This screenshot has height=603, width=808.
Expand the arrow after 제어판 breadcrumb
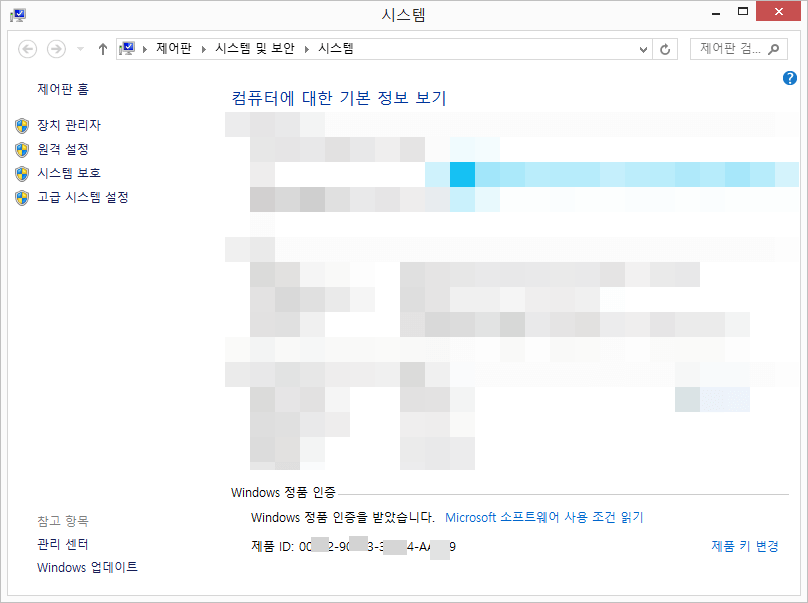(204, 49)
